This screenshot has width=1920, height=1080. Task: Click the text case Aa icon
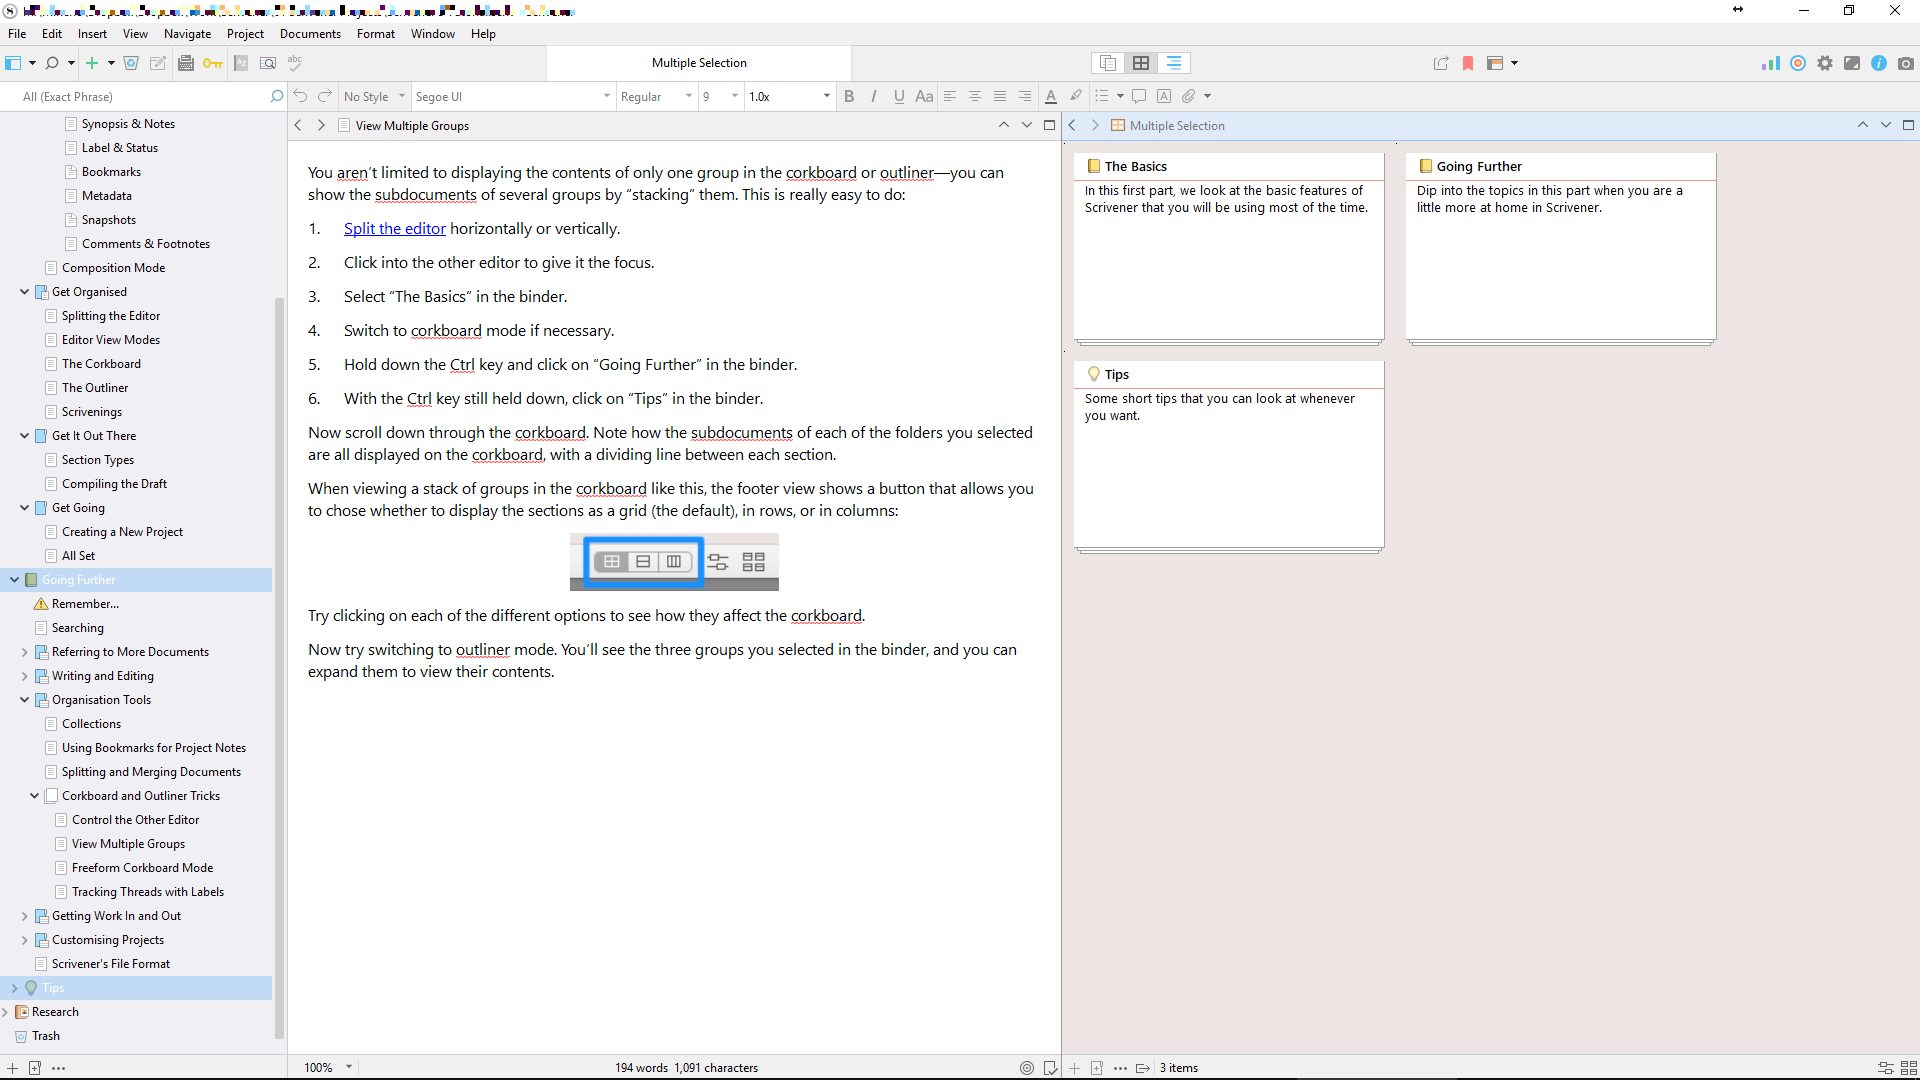pyautogui.click(x=924, y=96)
